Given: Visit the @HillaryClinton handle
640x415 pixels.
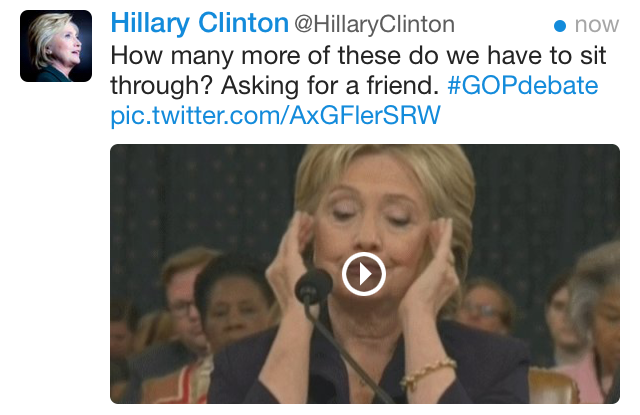Looking at the screenshot, I should (374, 24).
